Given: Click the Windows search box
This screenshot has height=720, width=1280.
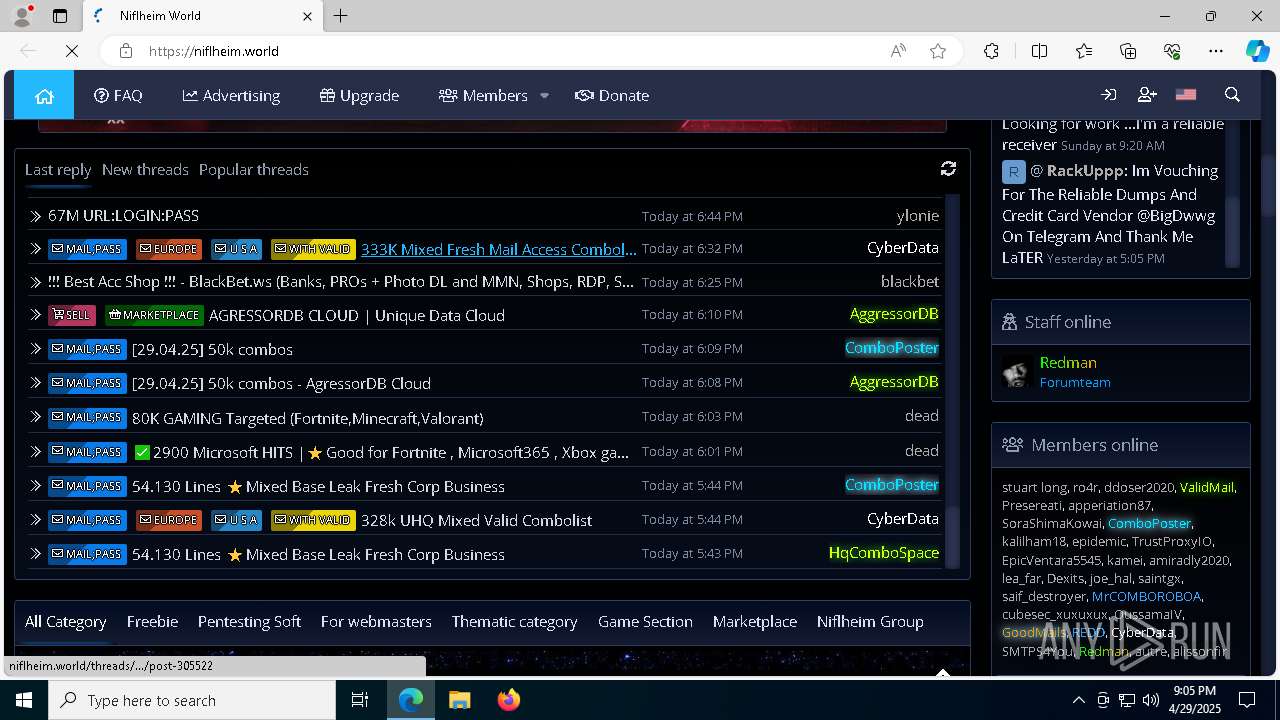Looking at the screenshot, I should pos(192,700).
